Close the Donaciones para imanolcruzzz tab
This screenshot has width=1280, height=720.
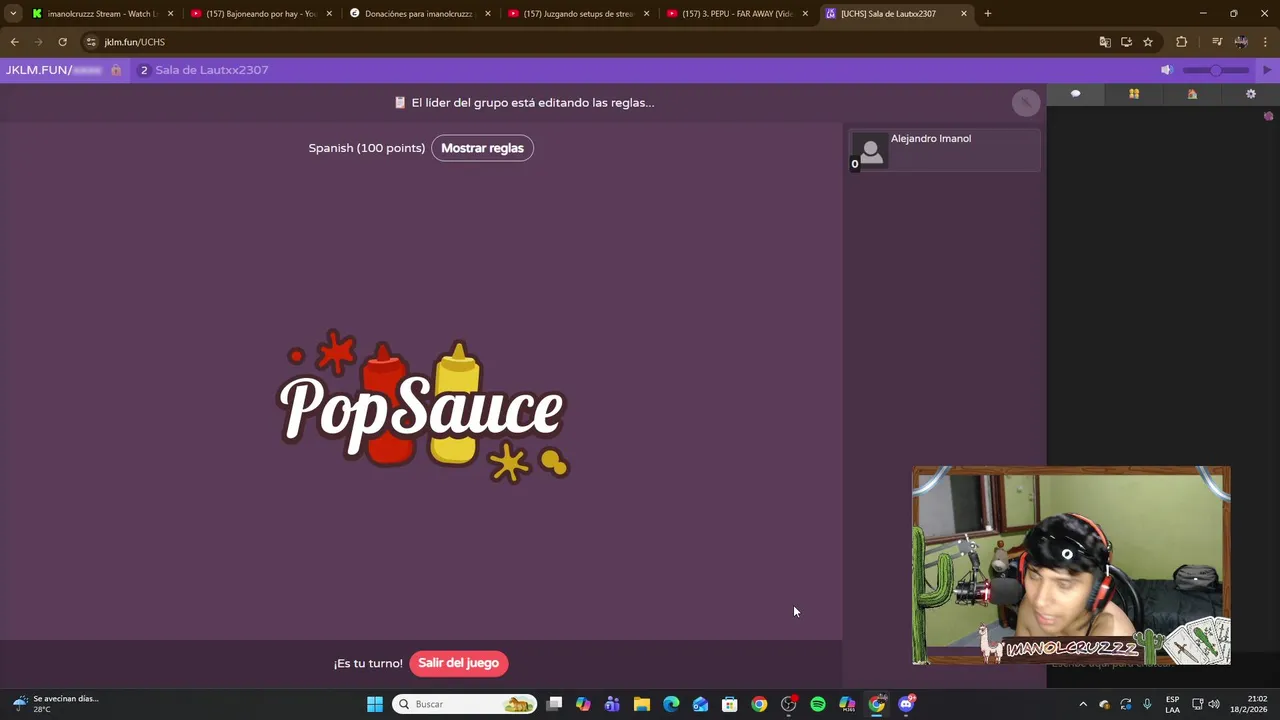point(488,14)
